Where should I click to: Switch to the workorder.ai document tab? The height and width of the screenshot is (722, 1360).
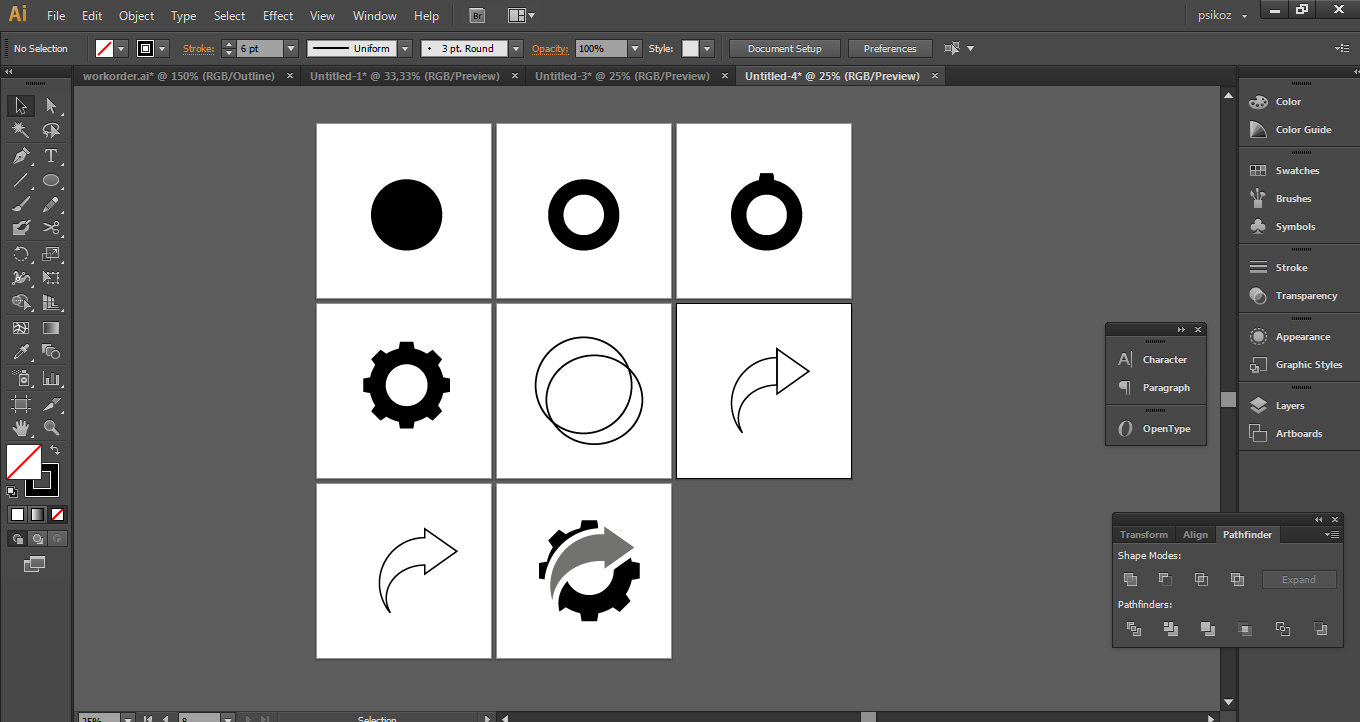tap(178, 76)
